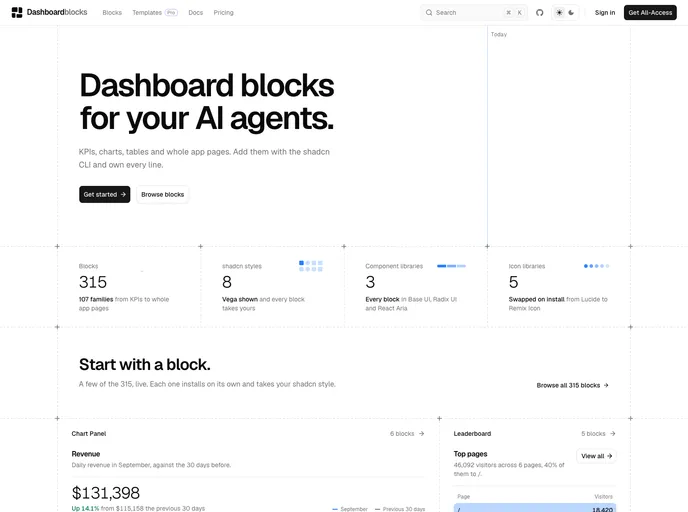This screenshot has height=512, width=688.
Task: Switch to light theme sun icon
Action: pos(559,13)
